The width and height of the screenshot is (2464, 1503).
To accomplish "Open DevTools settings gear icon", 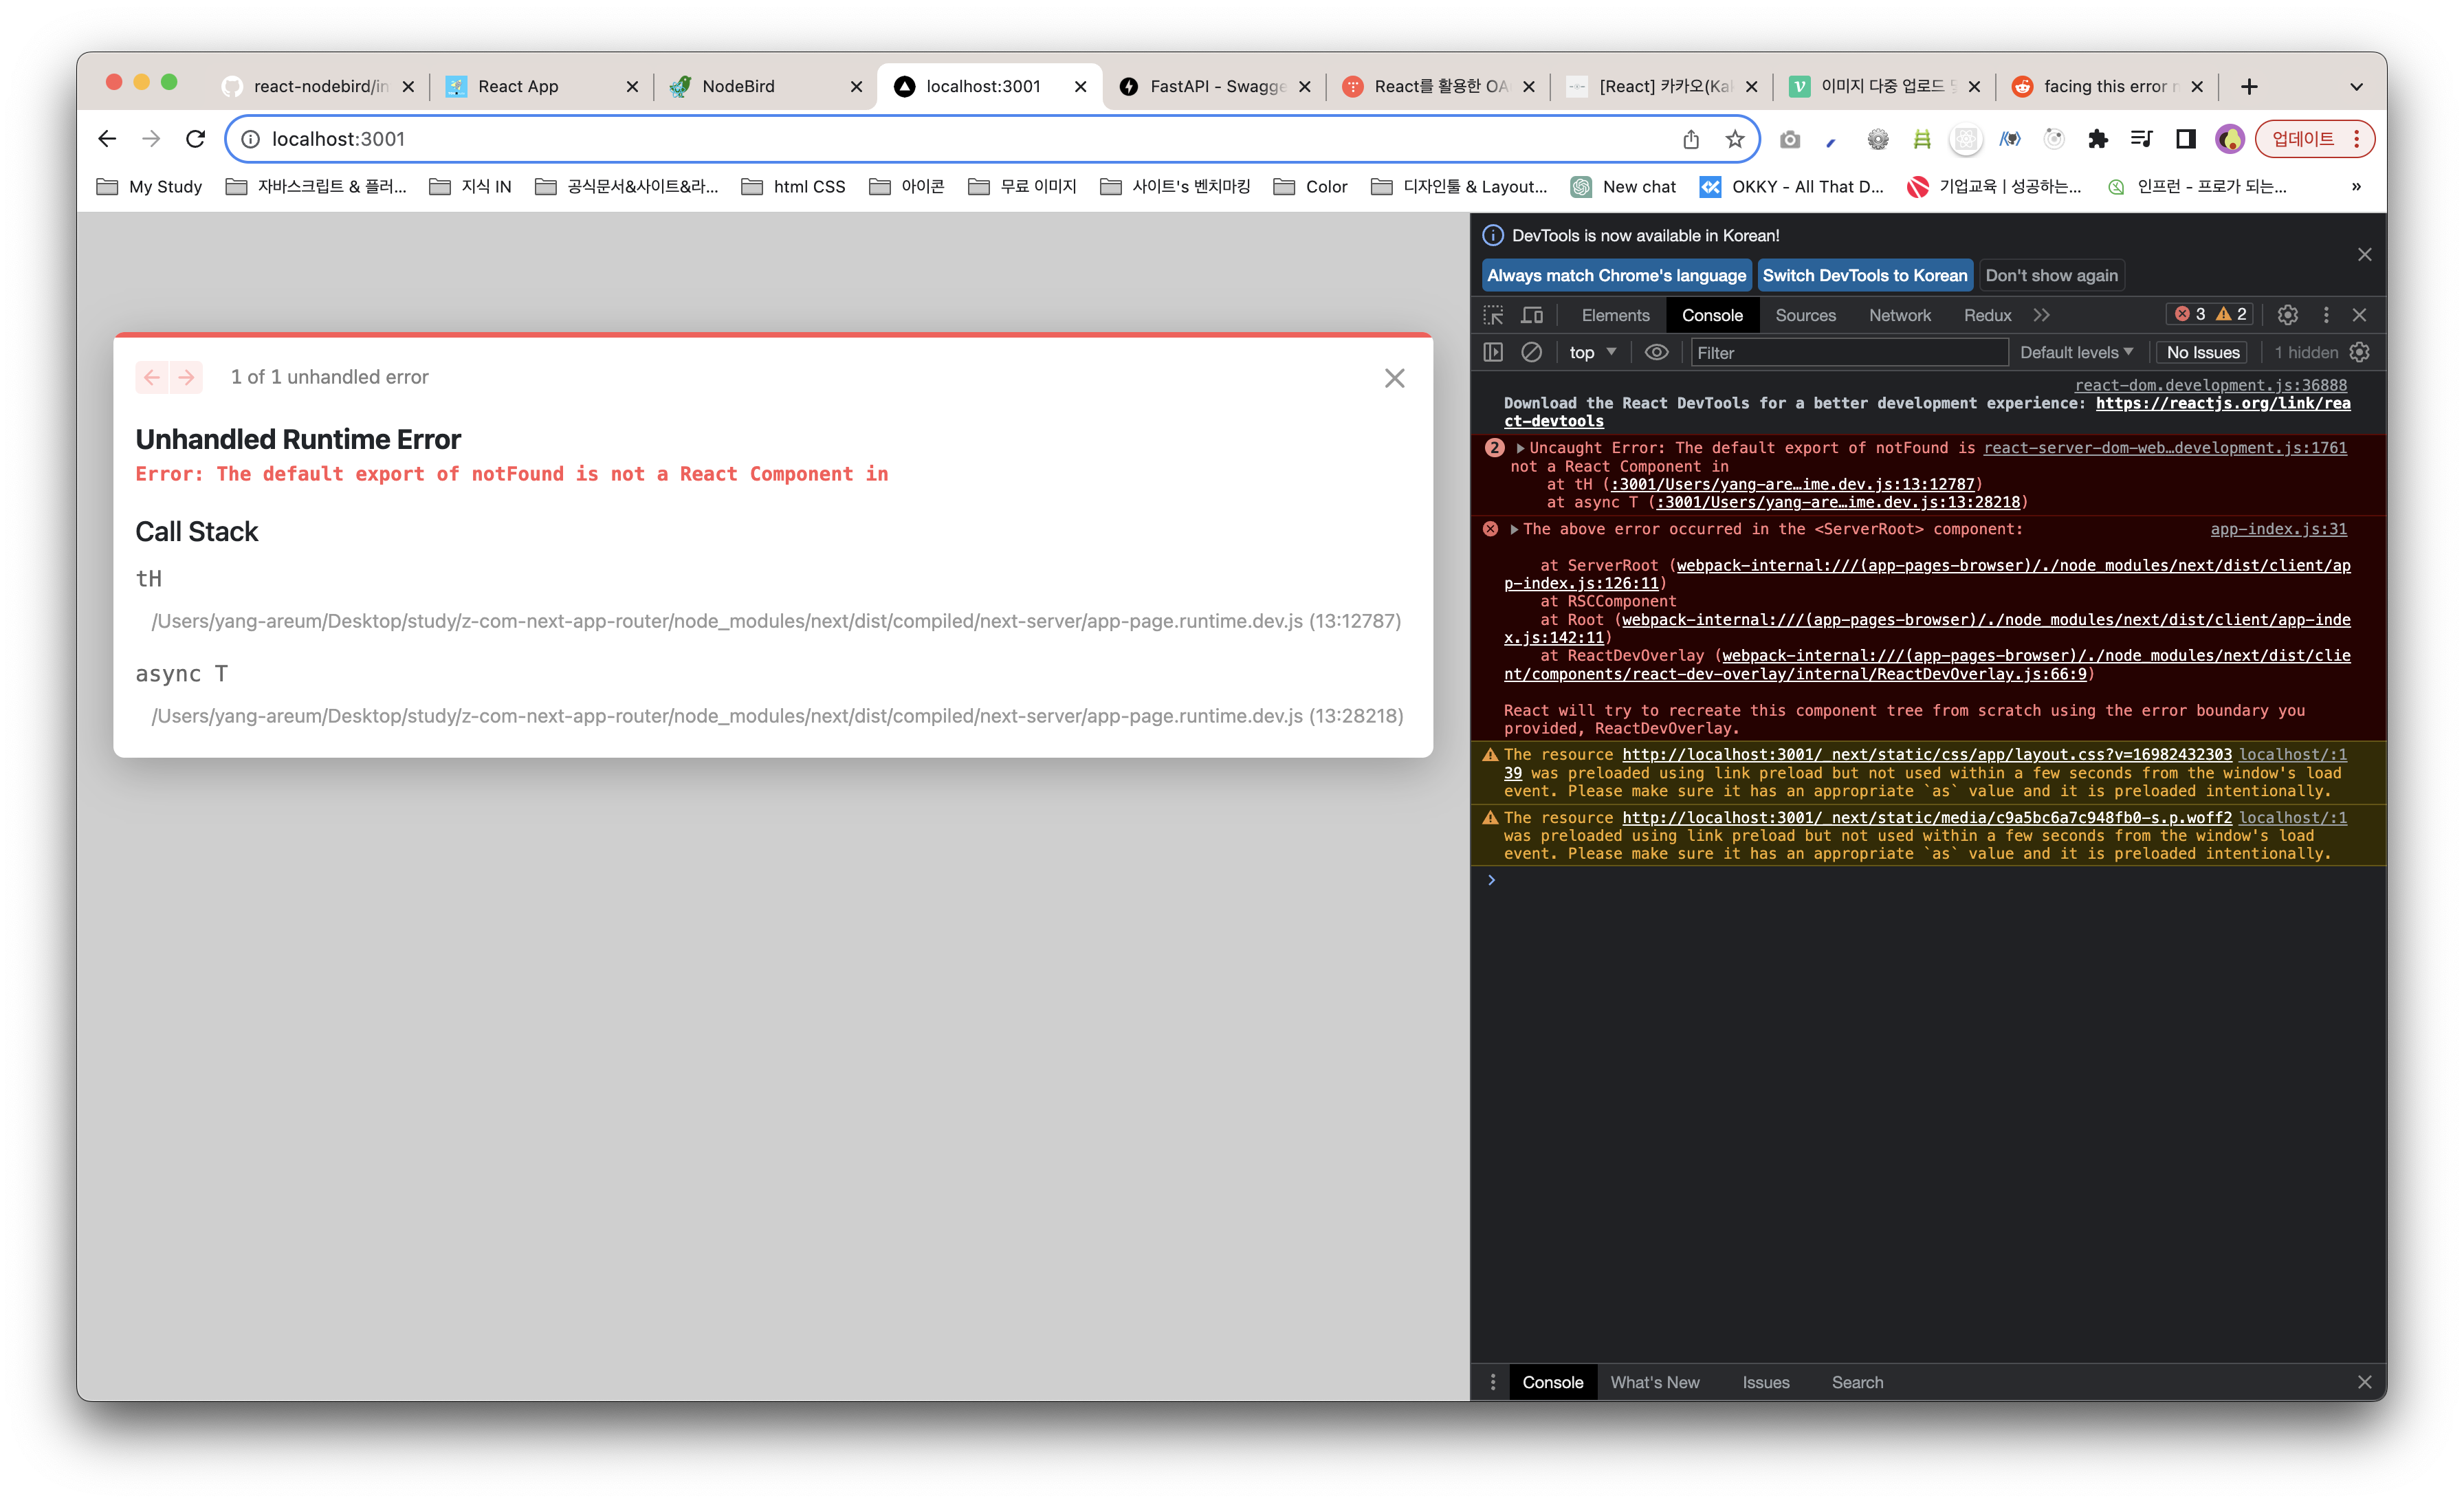I will [2287, 315].
